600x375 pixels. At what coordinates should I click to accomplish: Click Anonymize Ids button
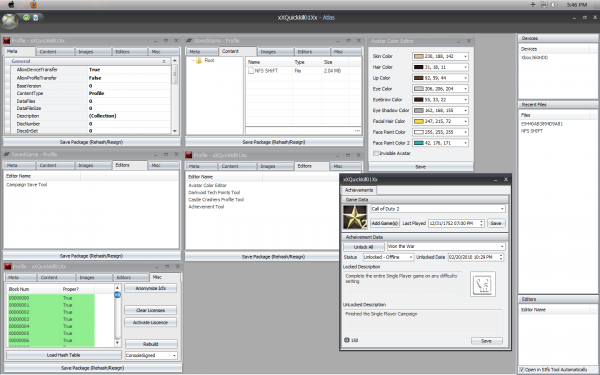[150, 288]
